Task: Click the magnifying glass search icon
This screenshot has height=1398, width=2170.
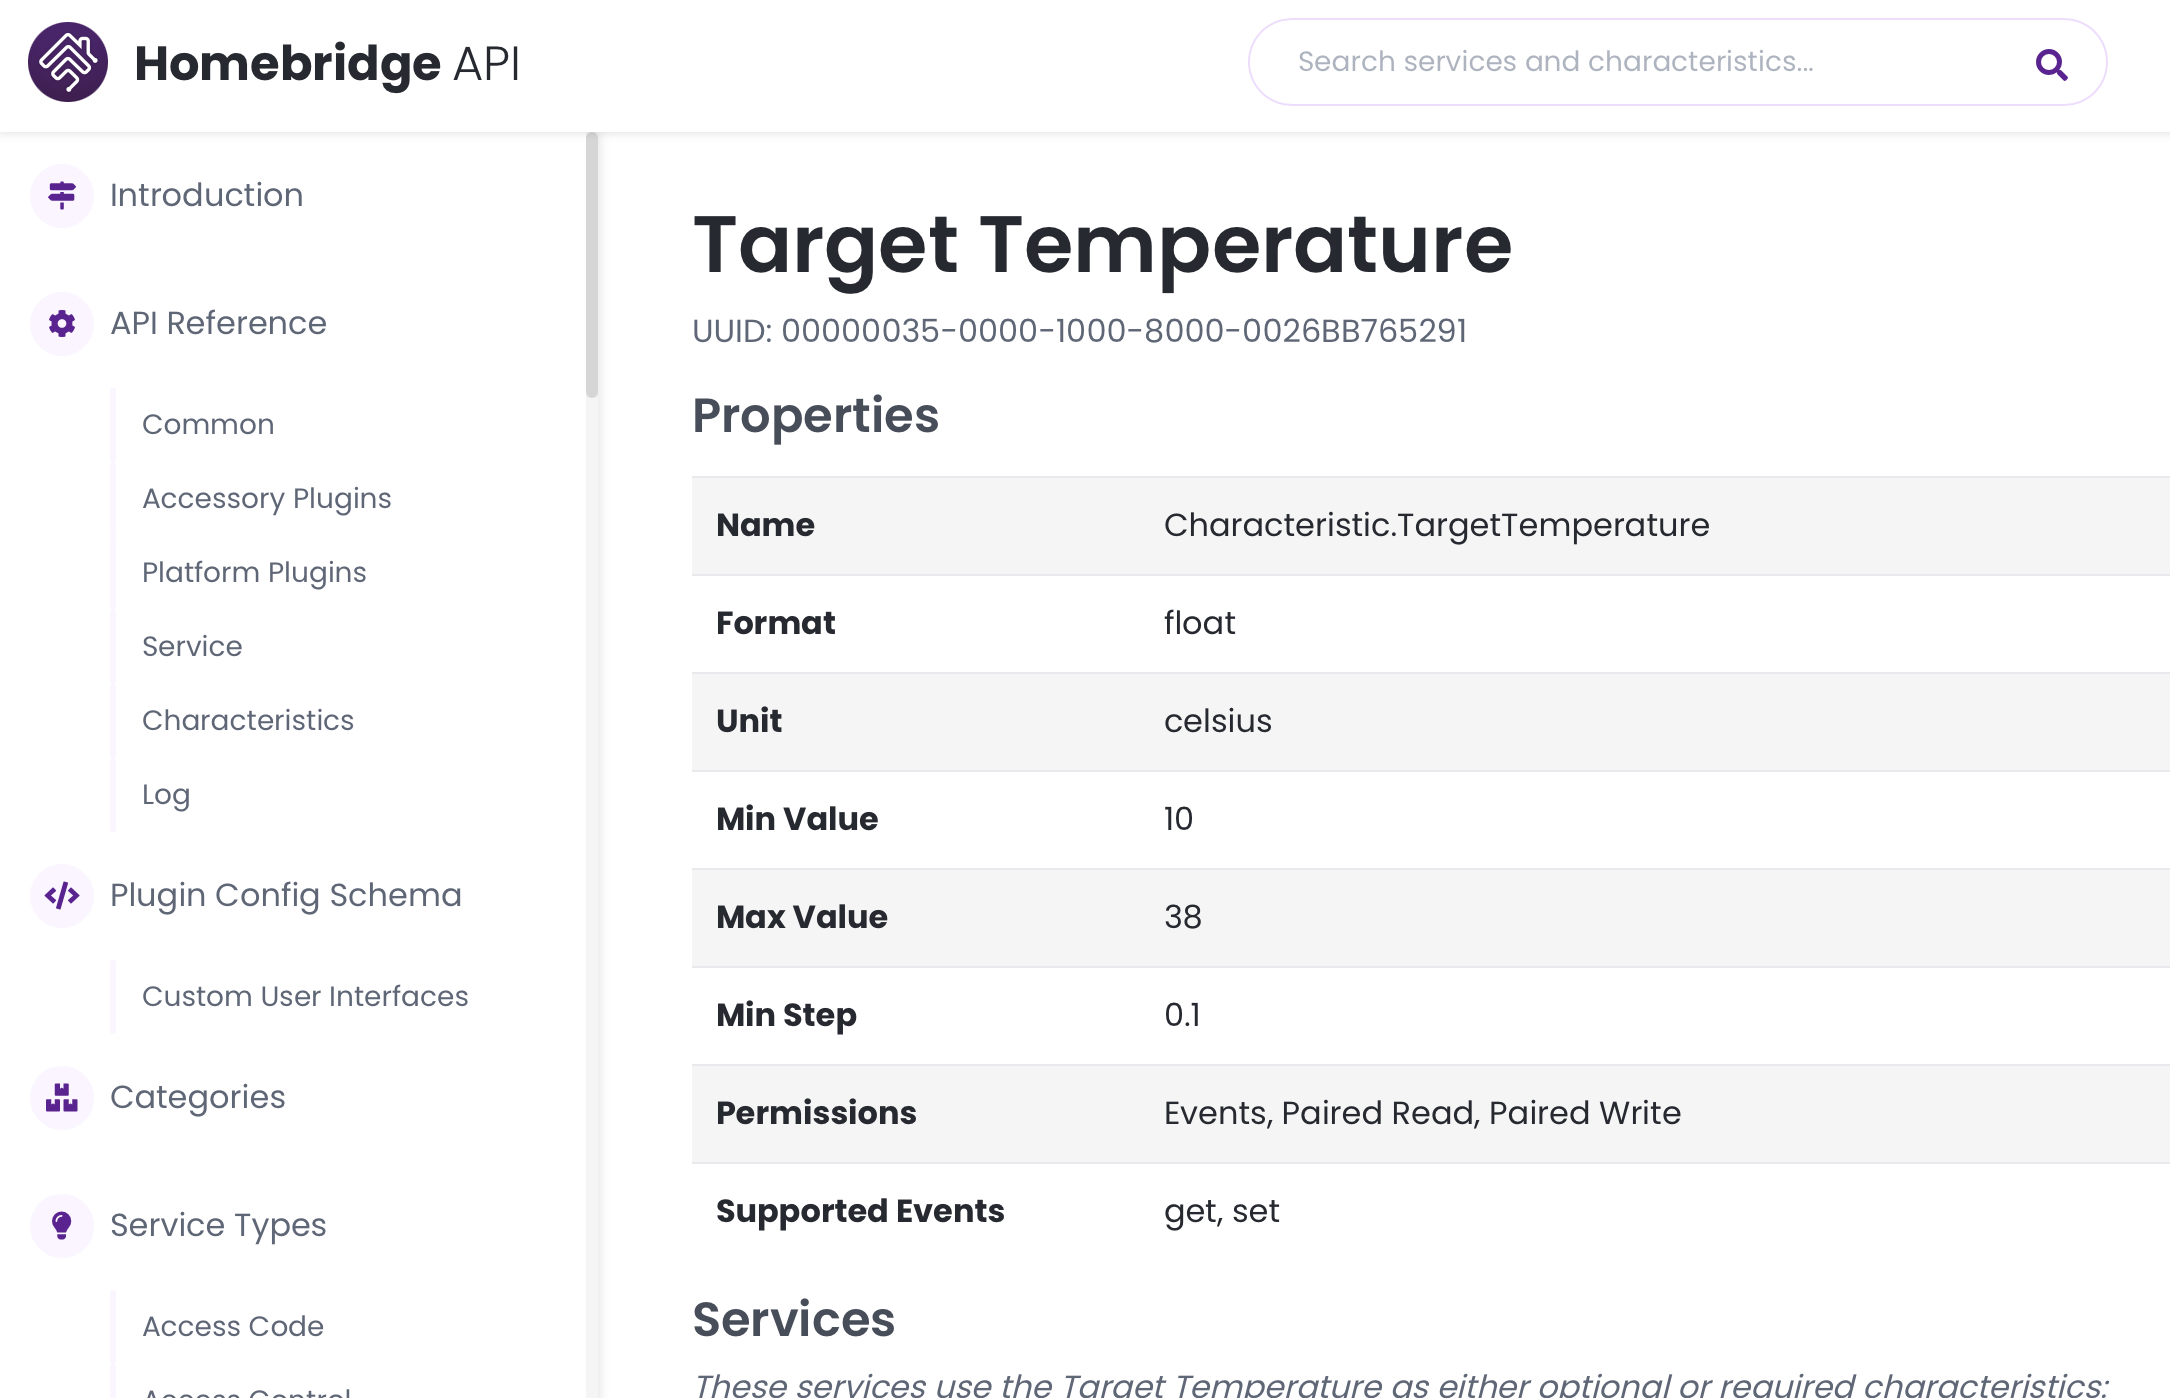Action: click(2051, 64)
